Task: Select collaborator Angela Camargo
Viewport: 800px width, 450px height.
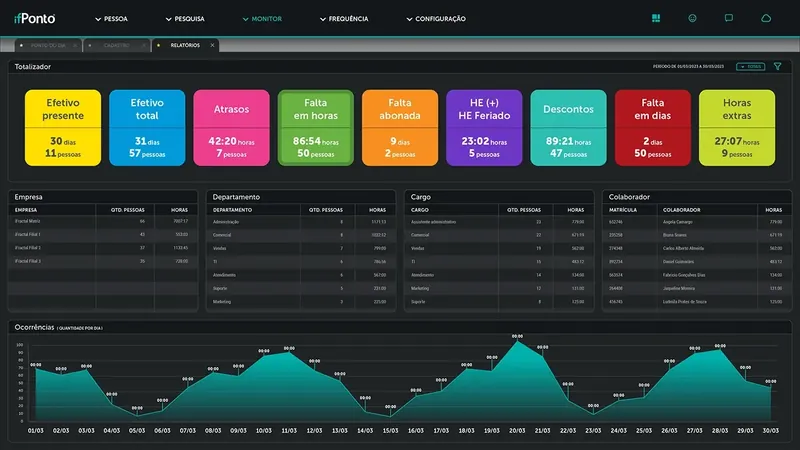Action: 697,222
